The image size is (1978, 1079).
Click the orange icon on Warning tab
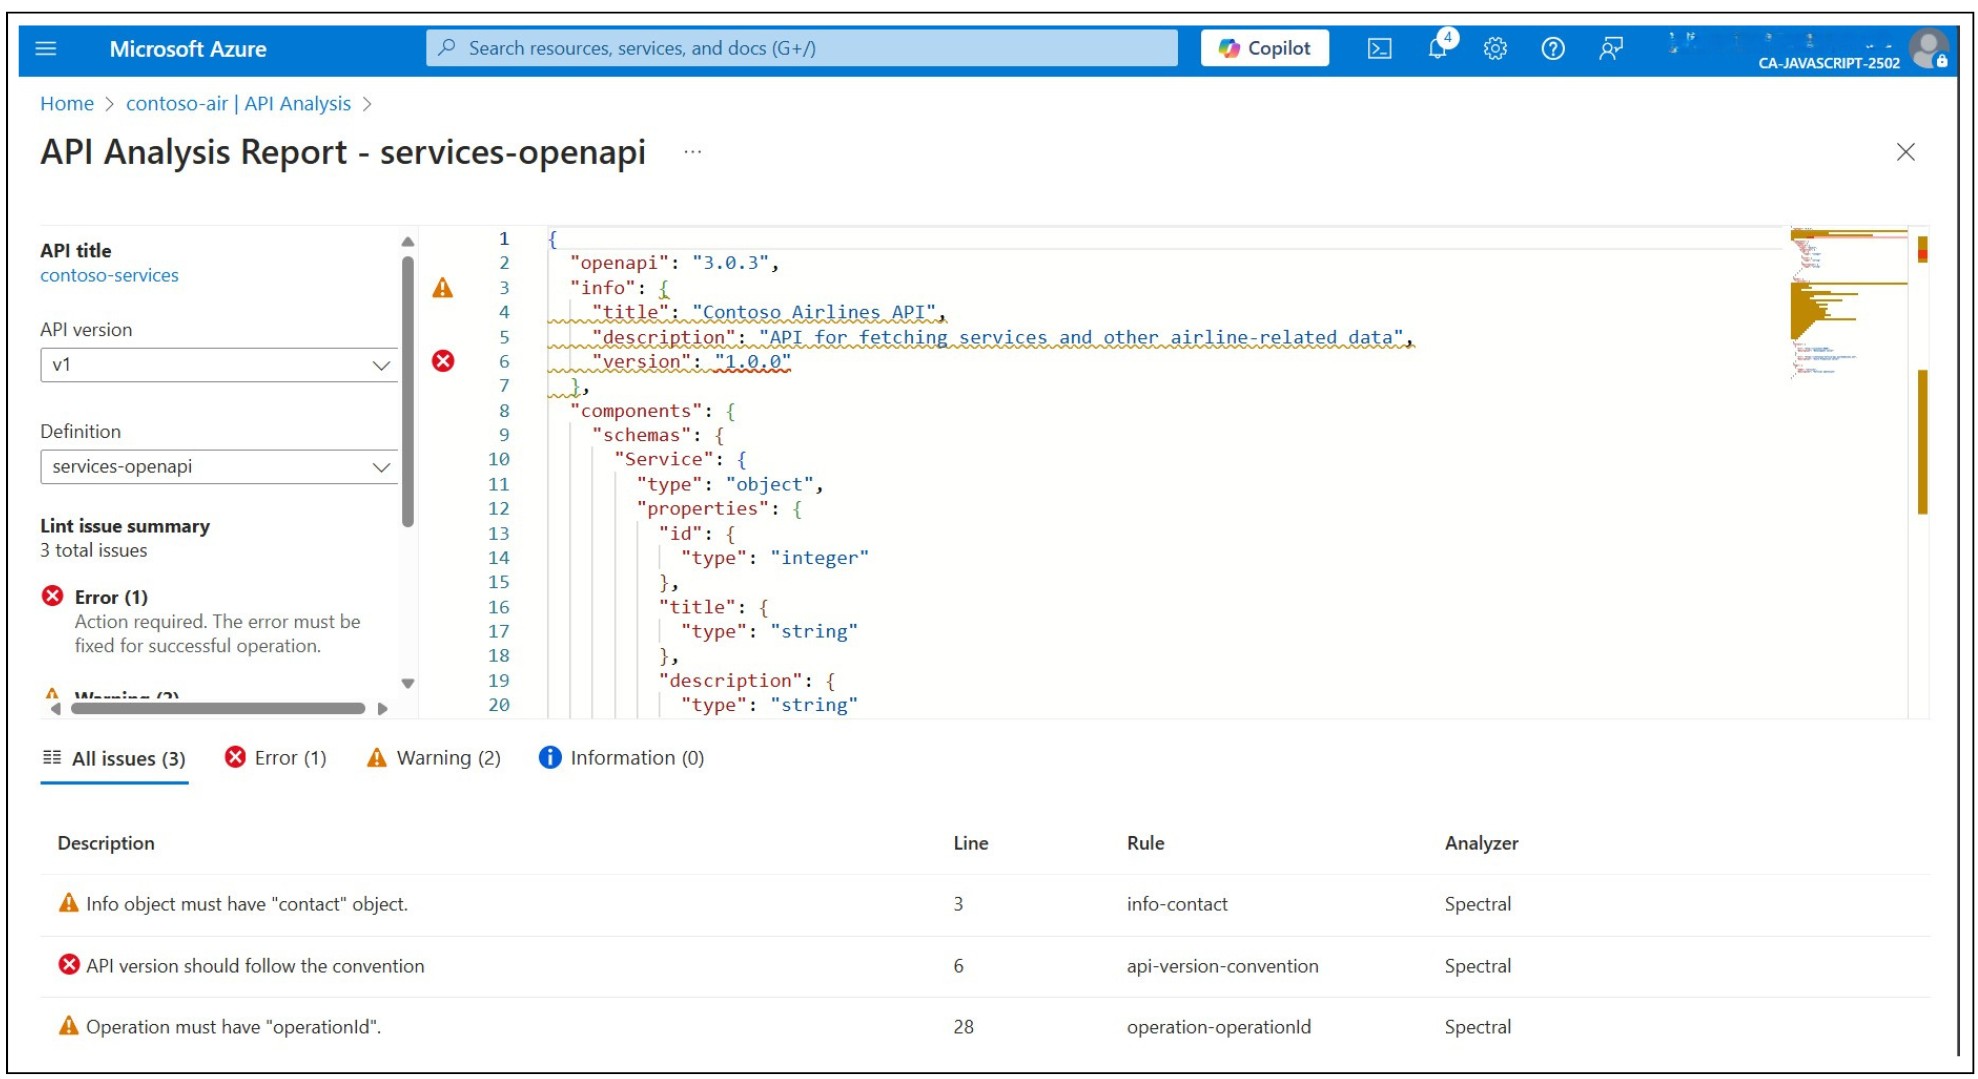(x=376, y=757)
